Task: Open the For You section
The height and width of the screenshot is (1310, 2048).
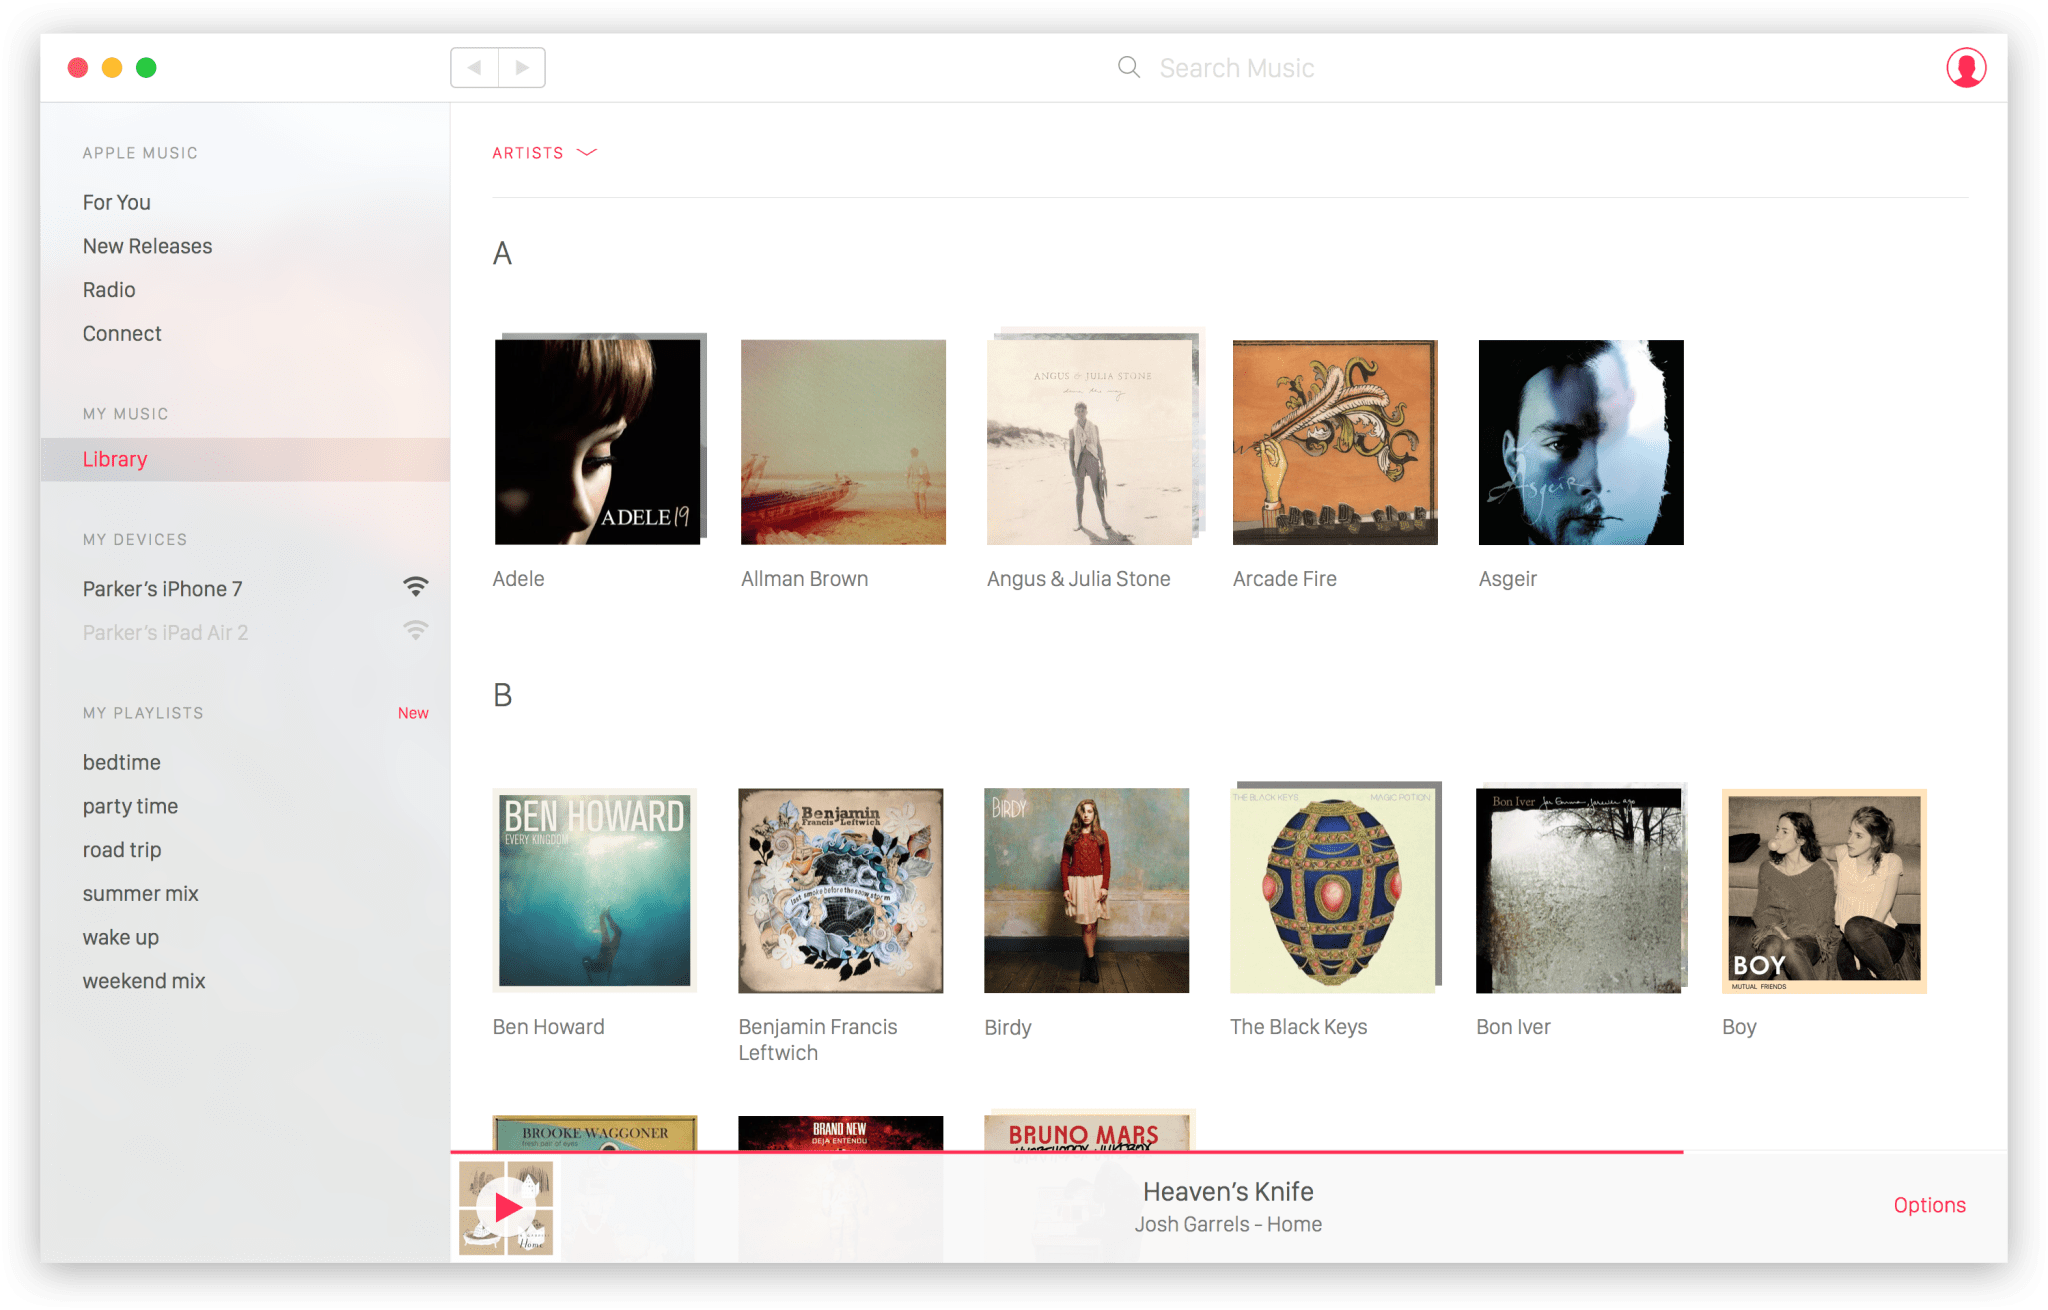Action: click(x=117, y=202)
